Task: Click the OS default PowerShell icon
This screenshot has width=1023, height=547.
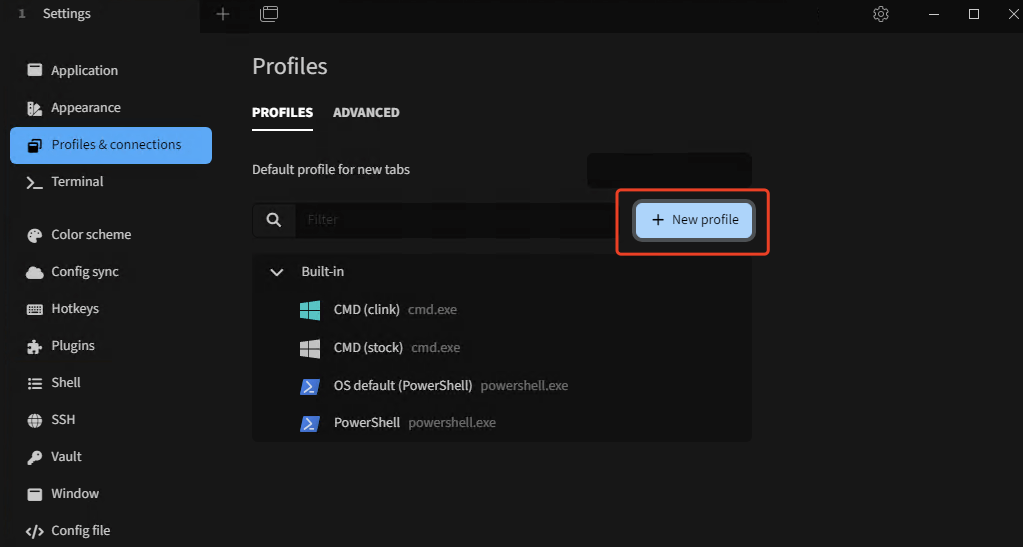Action: coord(310,386)
